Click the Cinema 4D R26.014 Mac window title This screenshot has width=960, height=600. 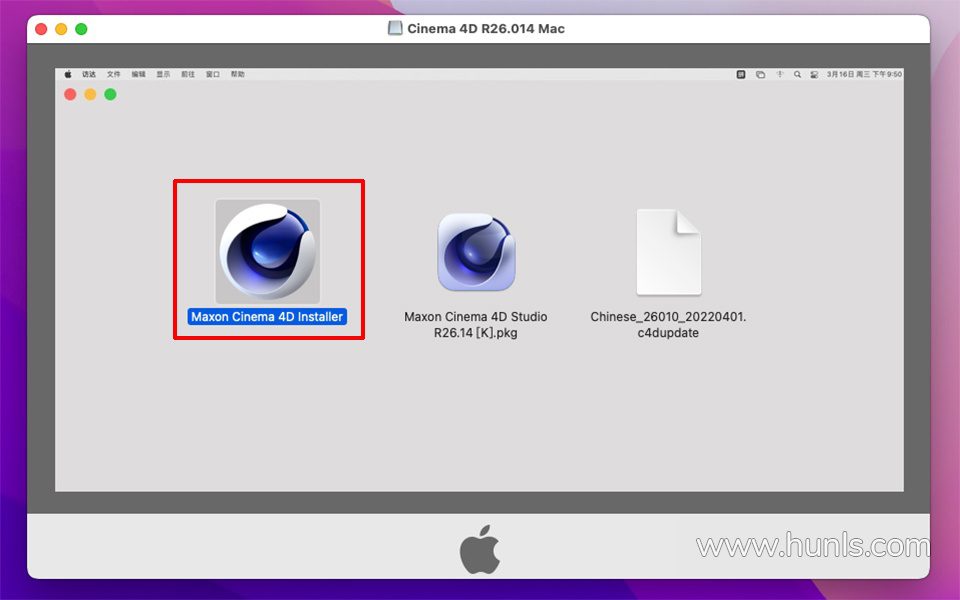click(486, 28)
